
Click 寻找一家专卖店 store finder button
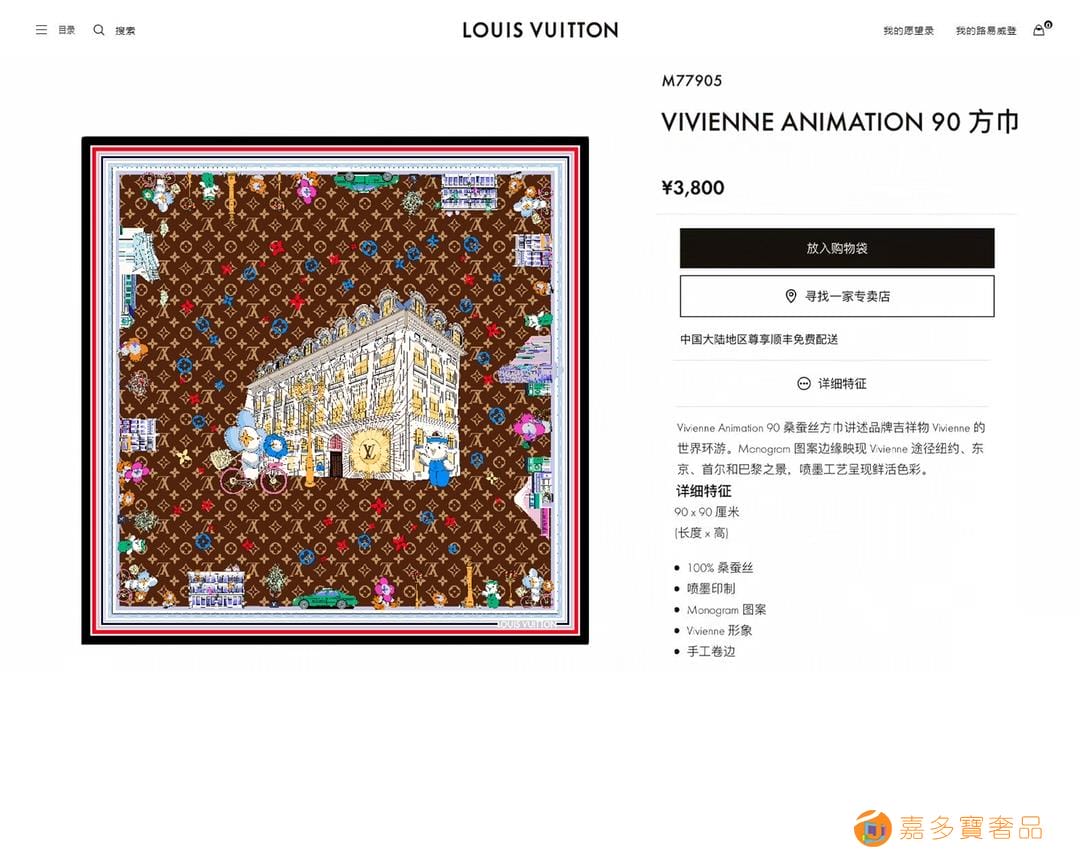[837, 296]
